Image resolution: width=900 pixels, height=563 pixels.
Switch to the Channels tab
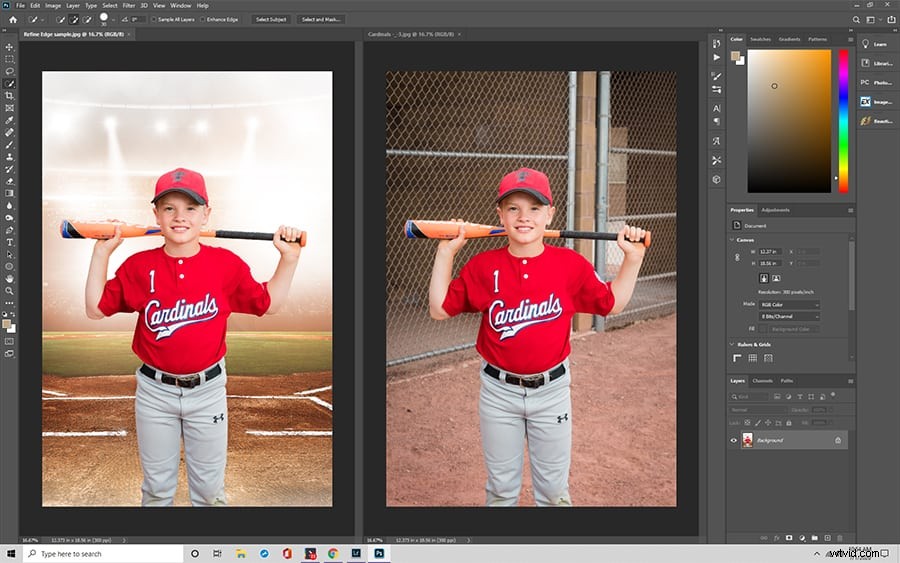762,381
